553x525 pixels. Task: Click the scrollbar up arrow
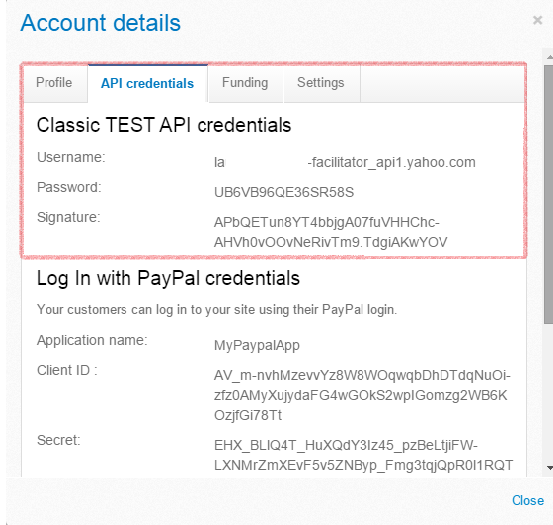(x=549, y=56)
